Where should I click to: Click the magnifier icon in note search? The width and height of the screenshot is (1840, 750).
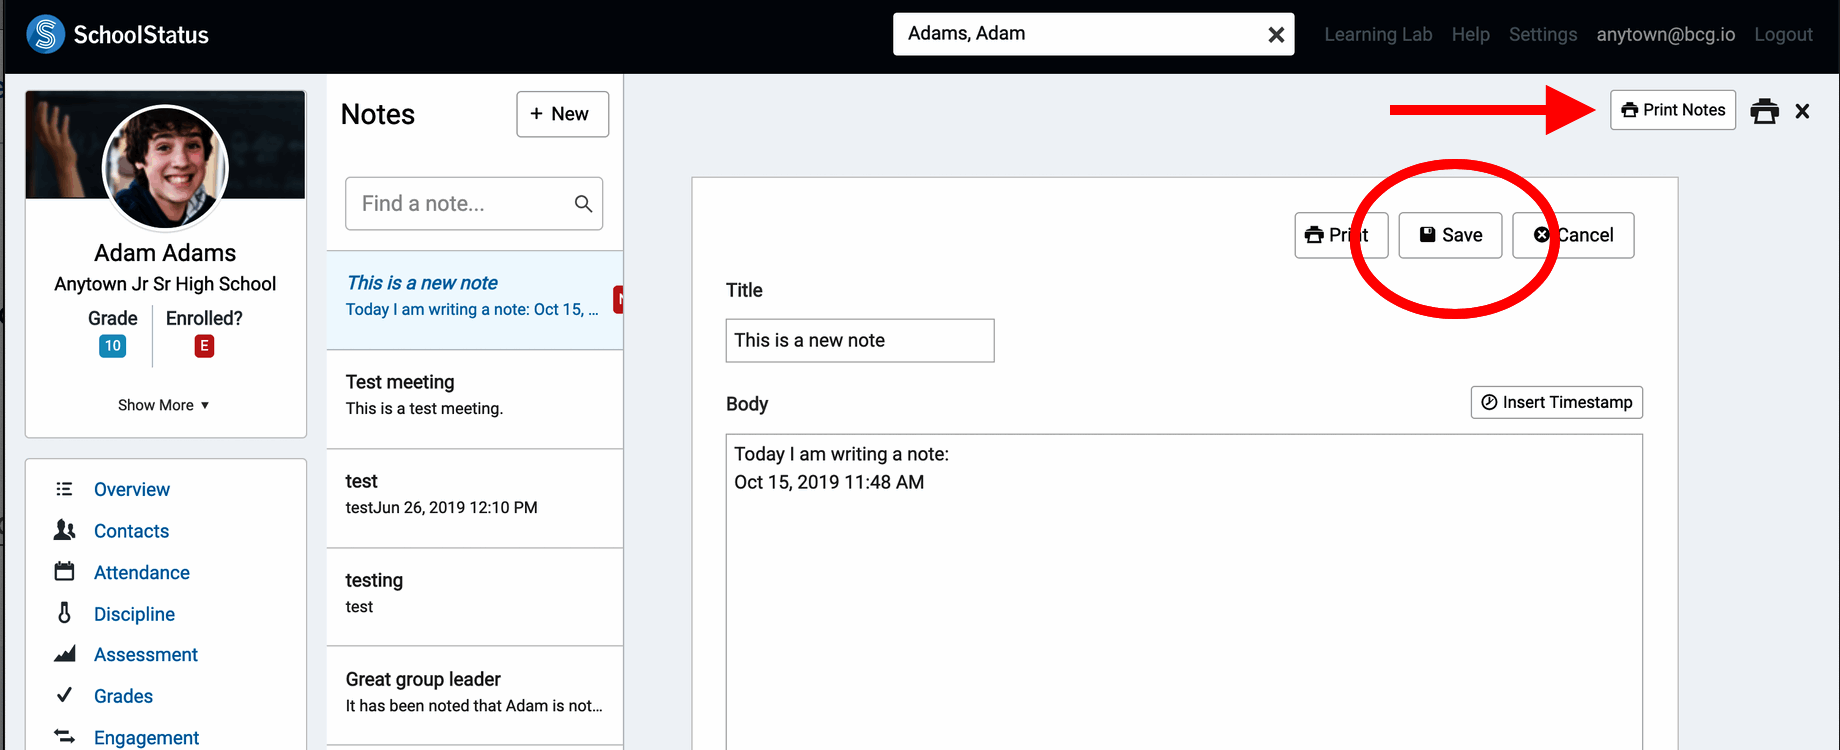coord(583,204)
